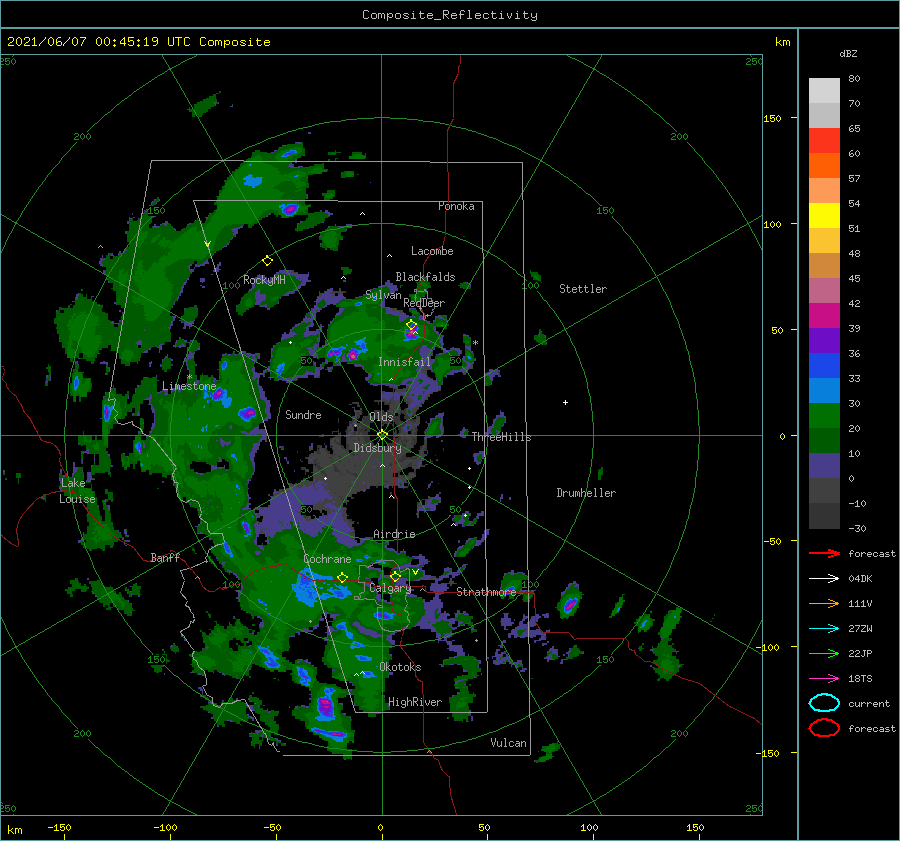The width and height of the screenshot is (900, 841).
Task: Click the white 04DK arrow icon
Action: [824, 578]
